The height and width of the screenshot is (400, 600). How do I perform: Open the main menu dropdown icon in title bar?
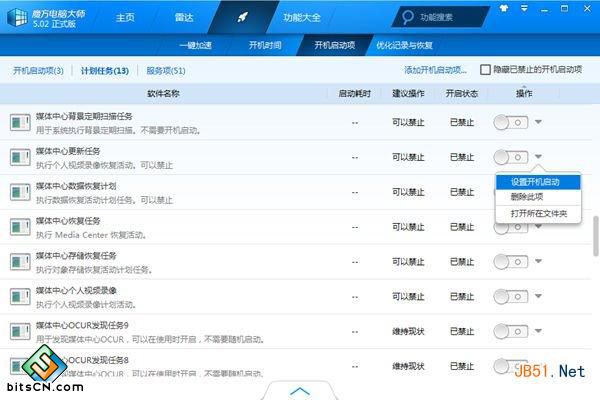[524, 8]
